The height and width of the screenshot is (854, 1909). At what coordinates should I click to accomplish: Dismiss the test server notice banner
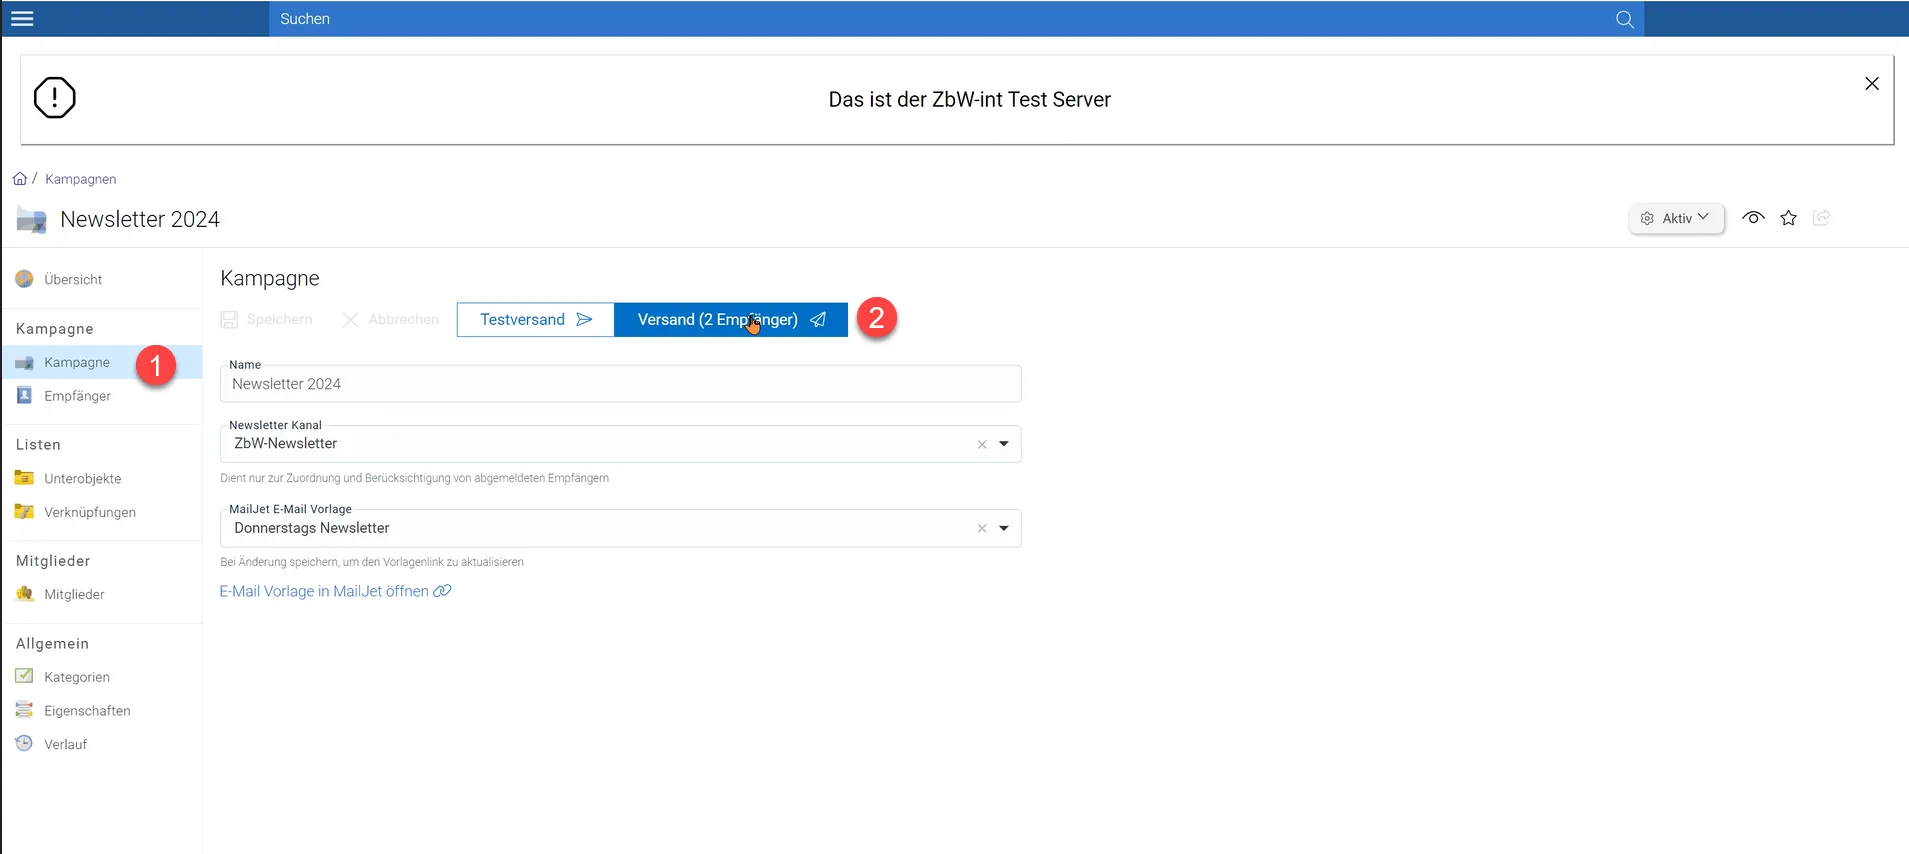point(1872,84)
